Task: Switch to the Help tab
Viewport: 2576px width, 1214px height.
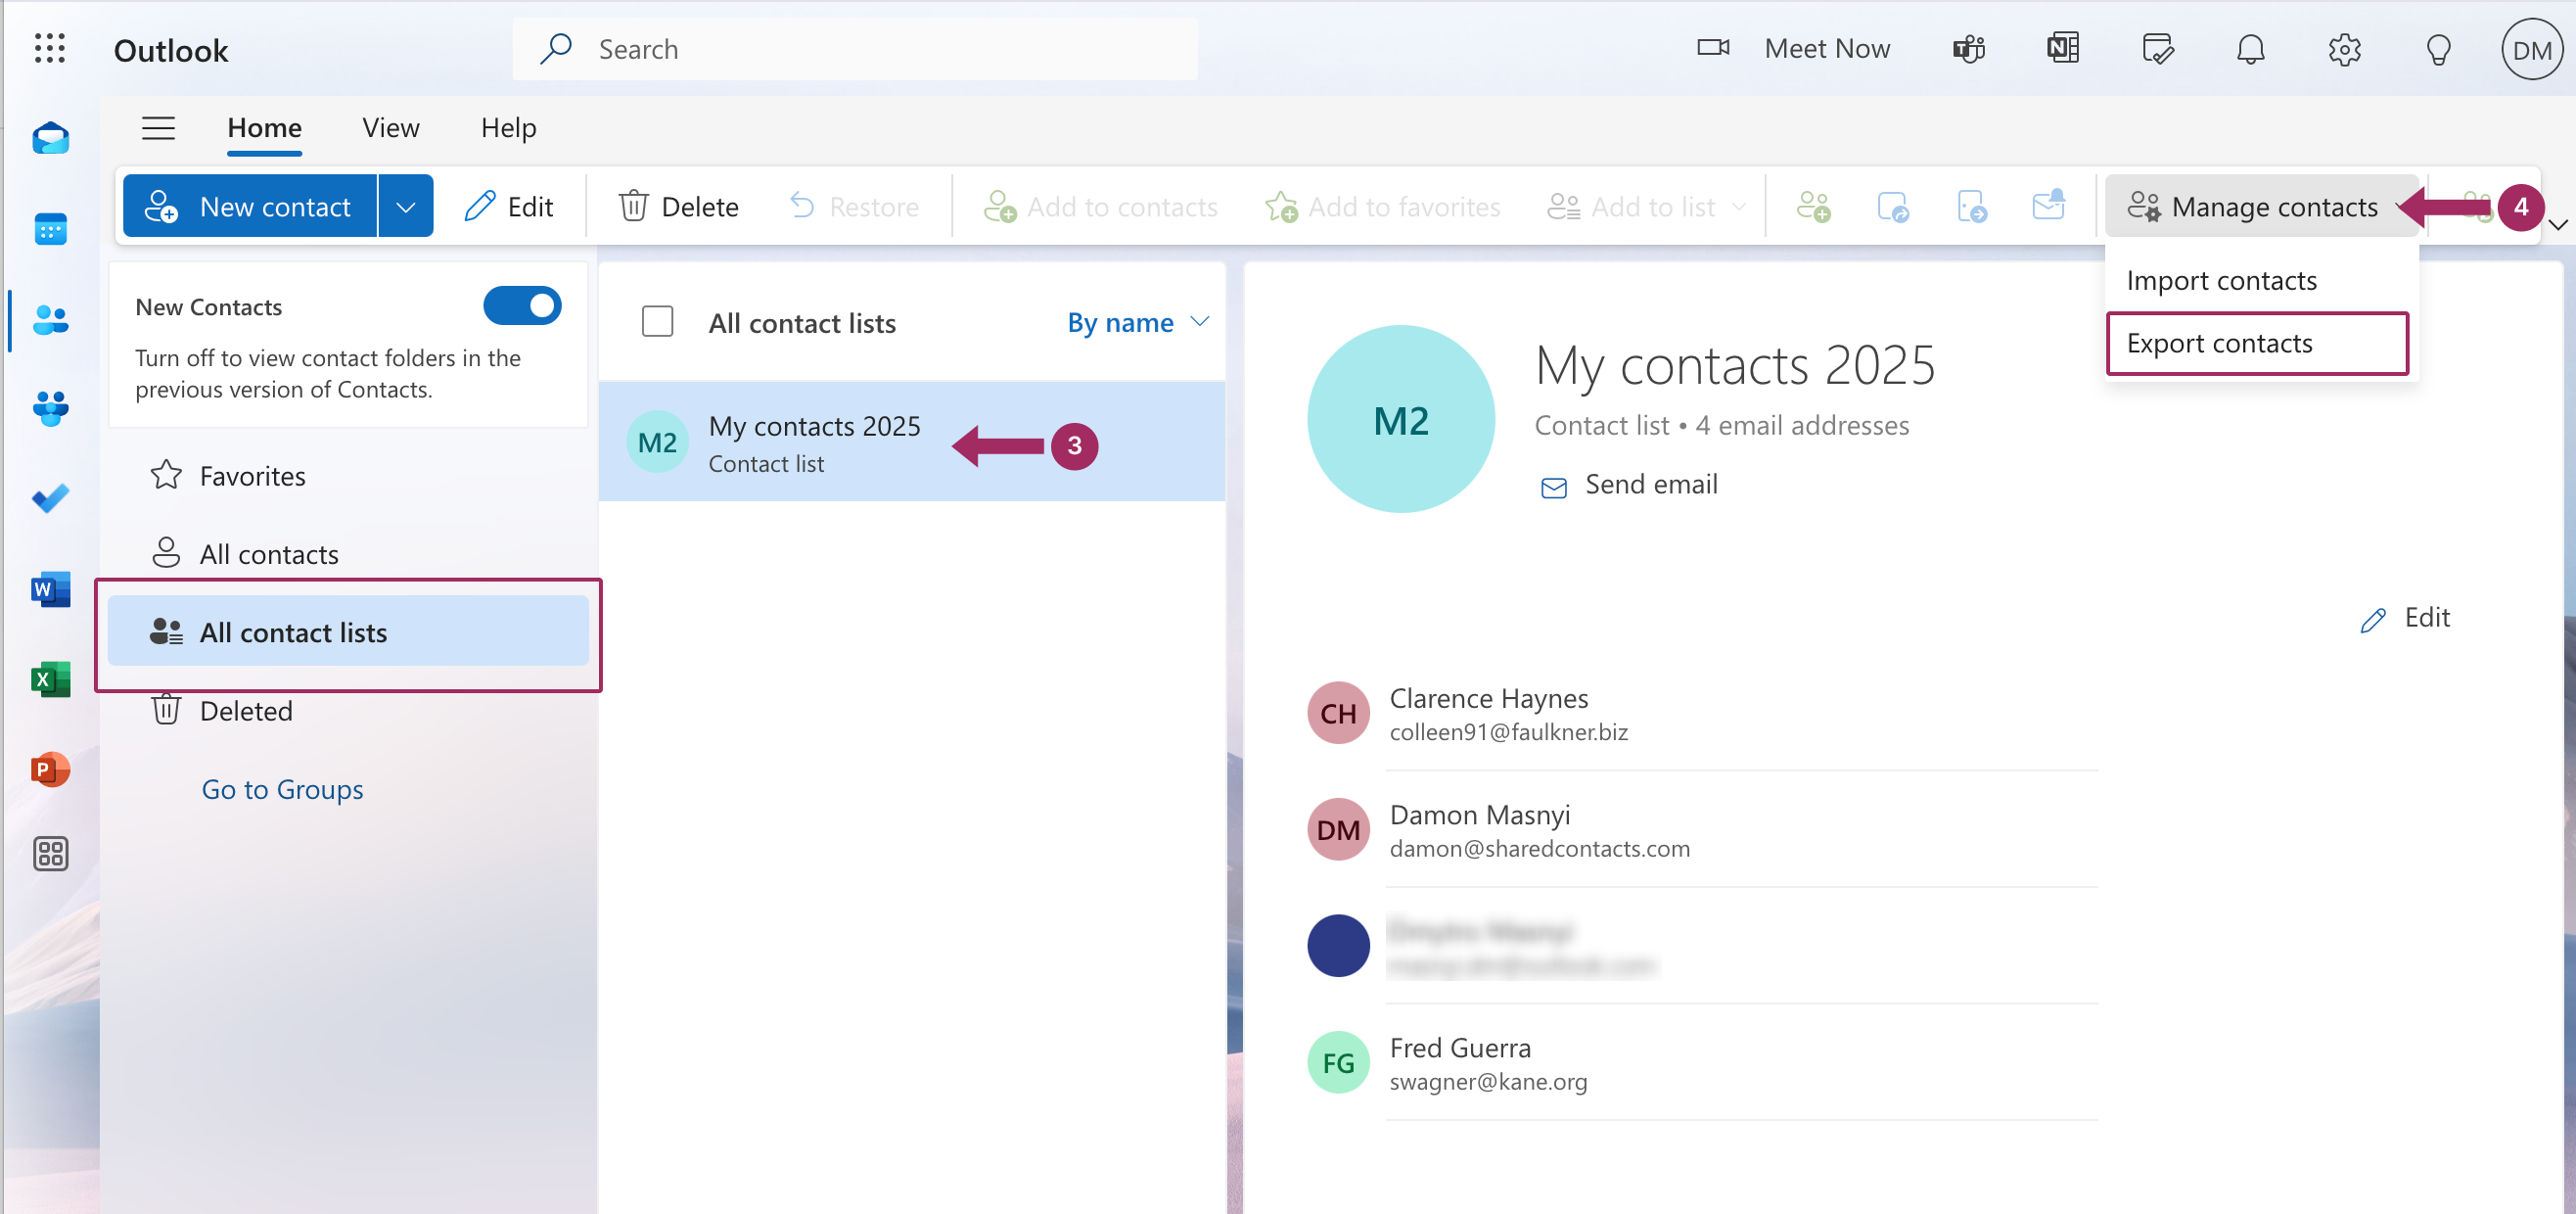Action: coord(509,128)
